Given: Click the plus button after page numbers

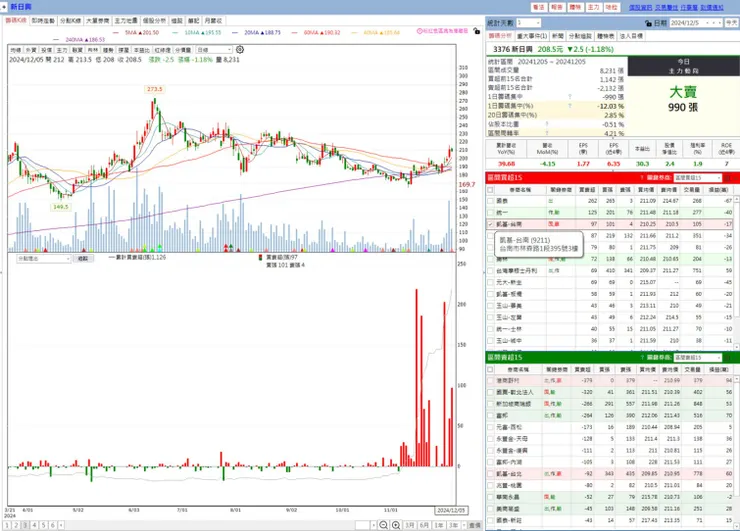Looking at the screenshot, I should click(x=61, y=525).
